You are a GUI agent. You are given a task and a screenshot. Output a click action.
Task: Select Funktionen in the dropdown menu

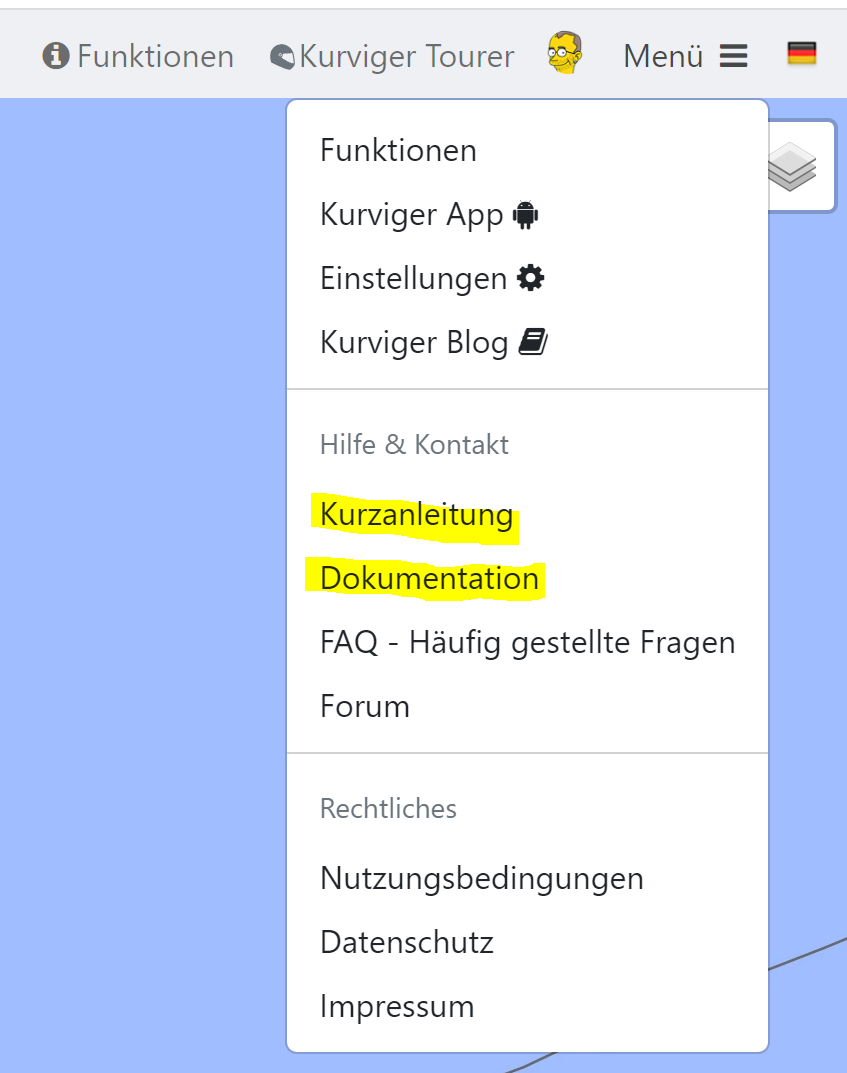398,151
